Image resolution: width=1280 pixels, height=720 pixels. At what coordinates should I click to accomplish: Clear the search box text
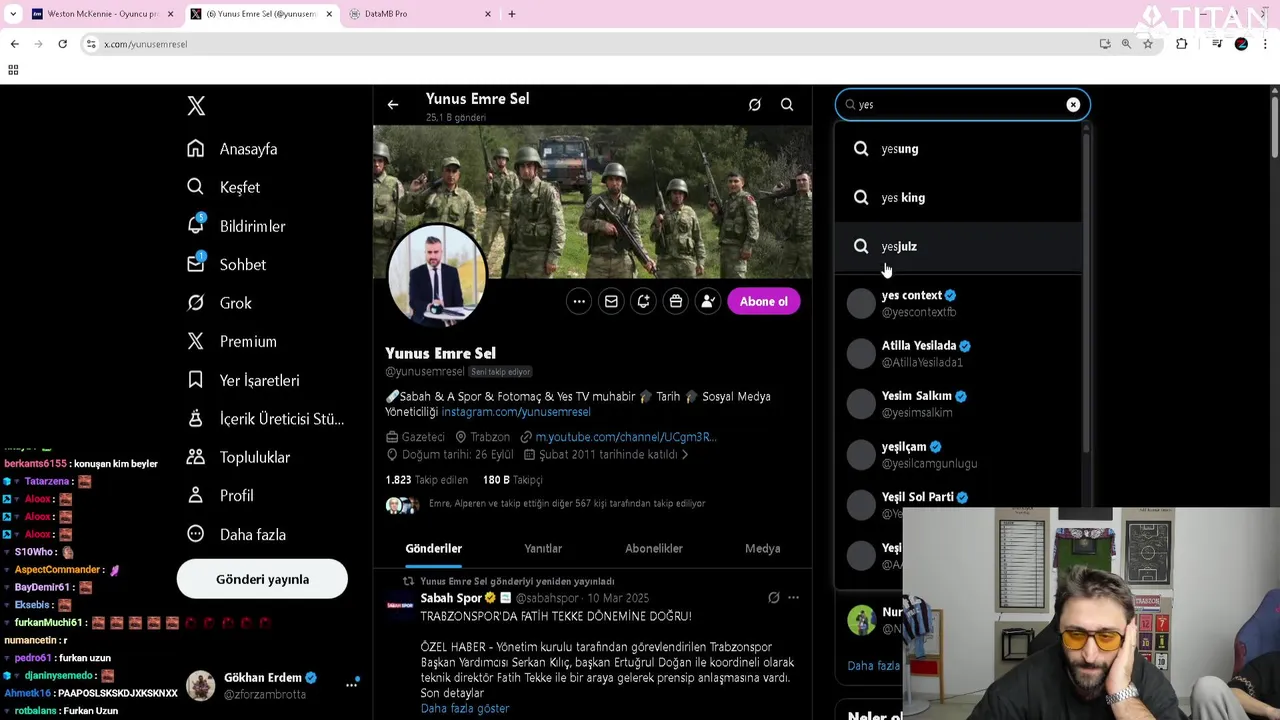[1073, 104]
